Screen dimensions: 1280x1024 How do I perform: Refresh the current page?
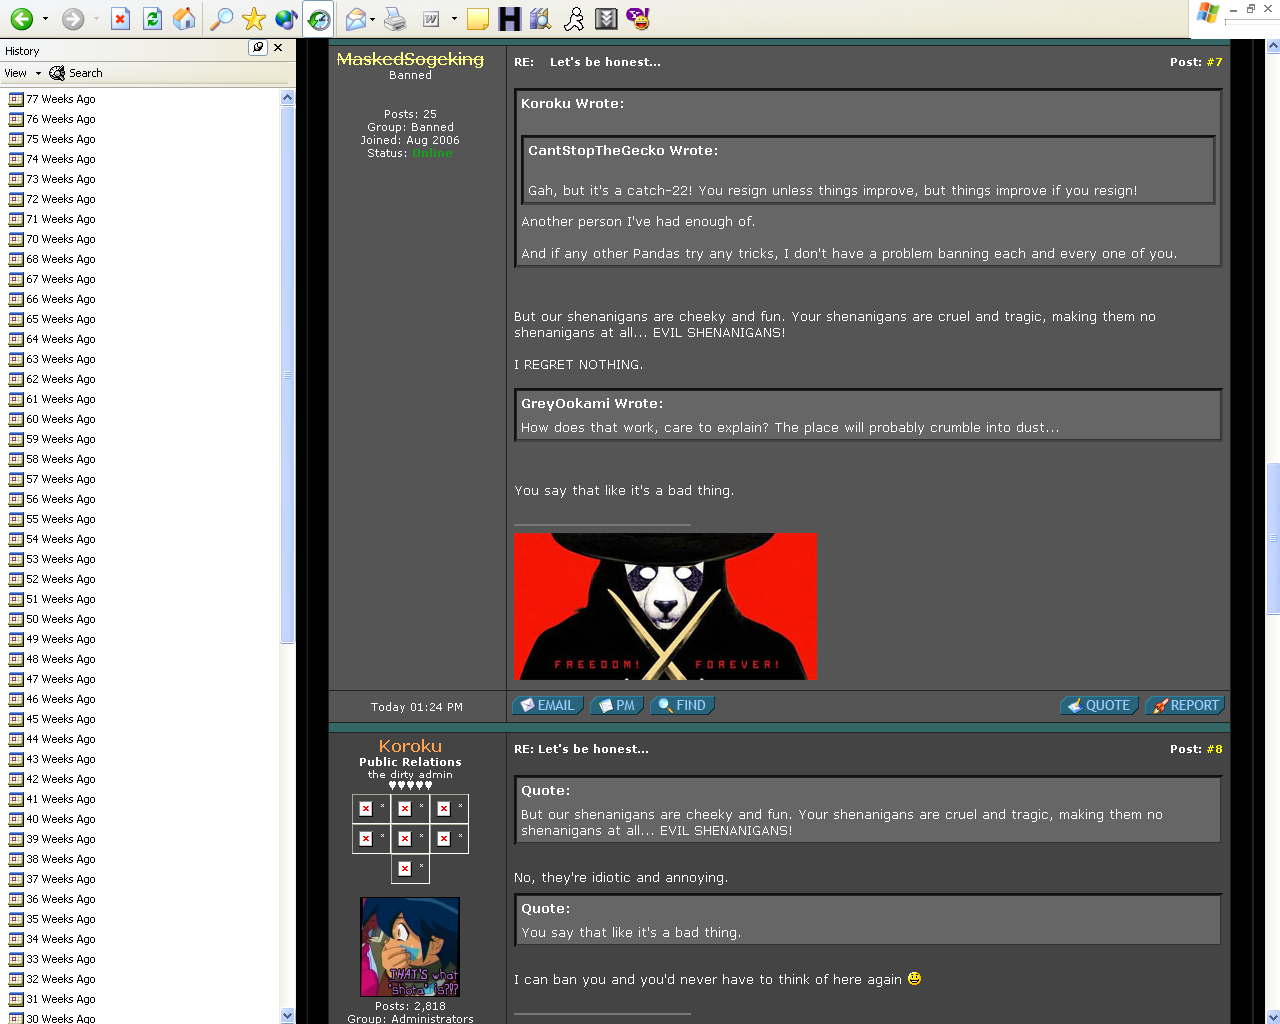point(152,19)
